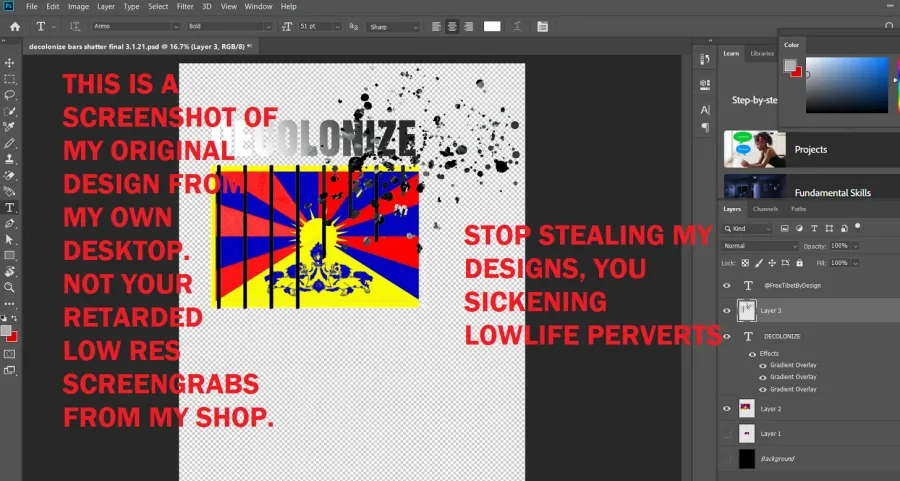Click the warp text icon
This screenshot has height=481, width=900.
pyautogui.click(x=517, y=26)
